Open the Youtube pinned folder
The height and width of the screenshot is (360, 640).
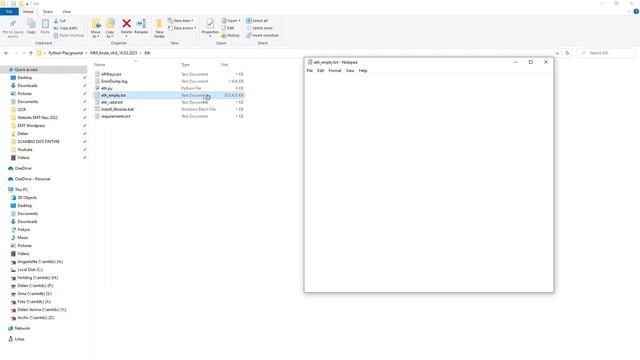point(25,149)
